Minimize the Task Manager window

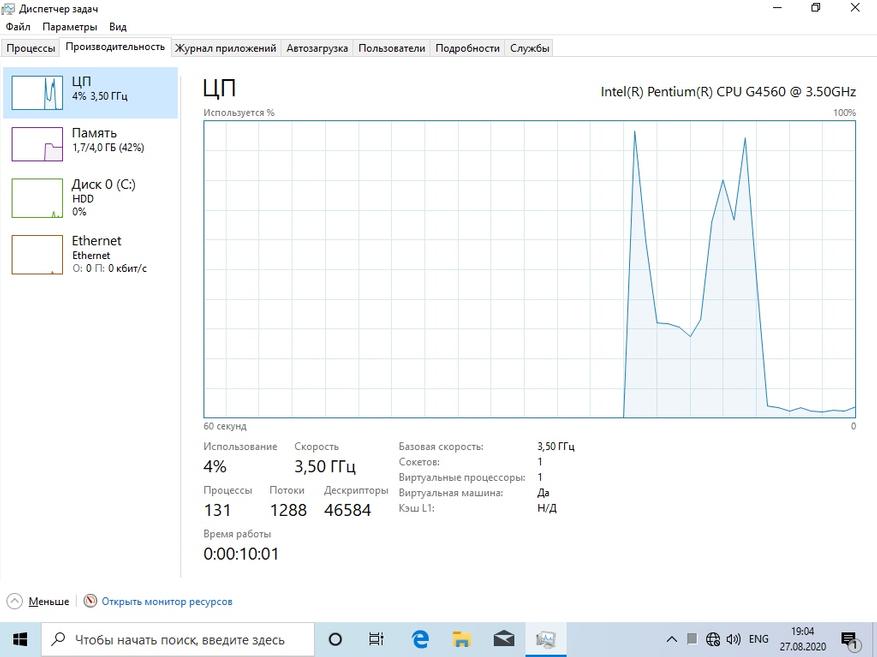tap(777, 8)
